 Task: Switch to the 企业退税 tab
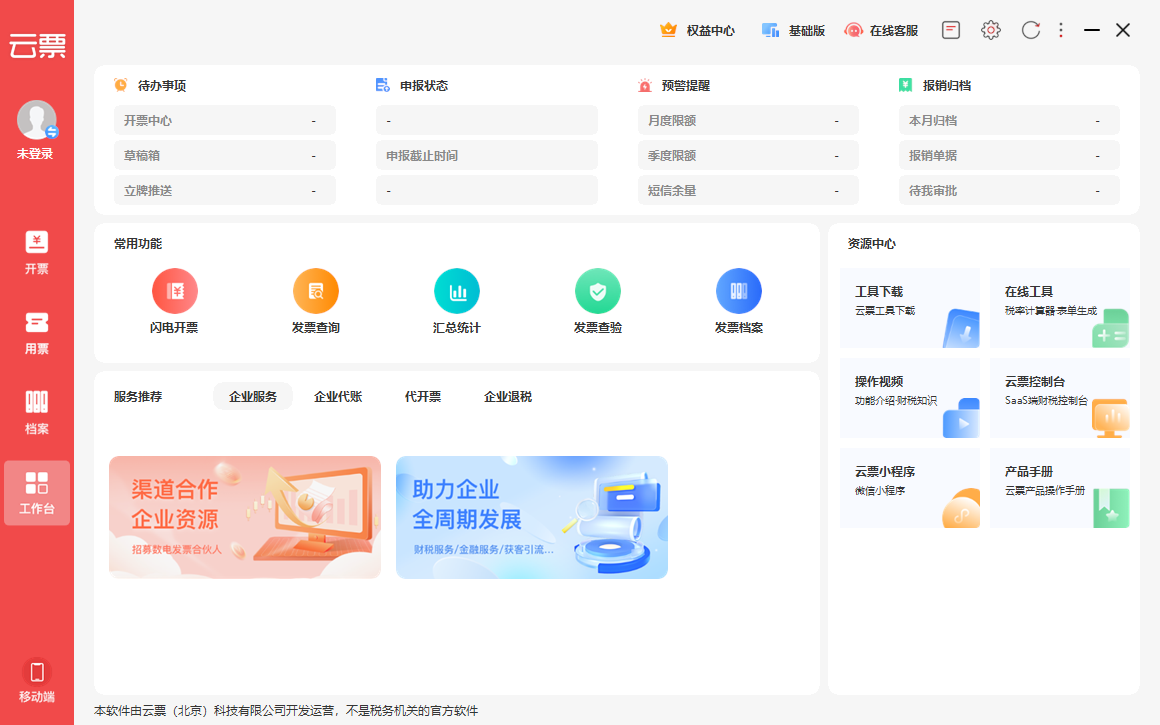[x=508, y=397]
